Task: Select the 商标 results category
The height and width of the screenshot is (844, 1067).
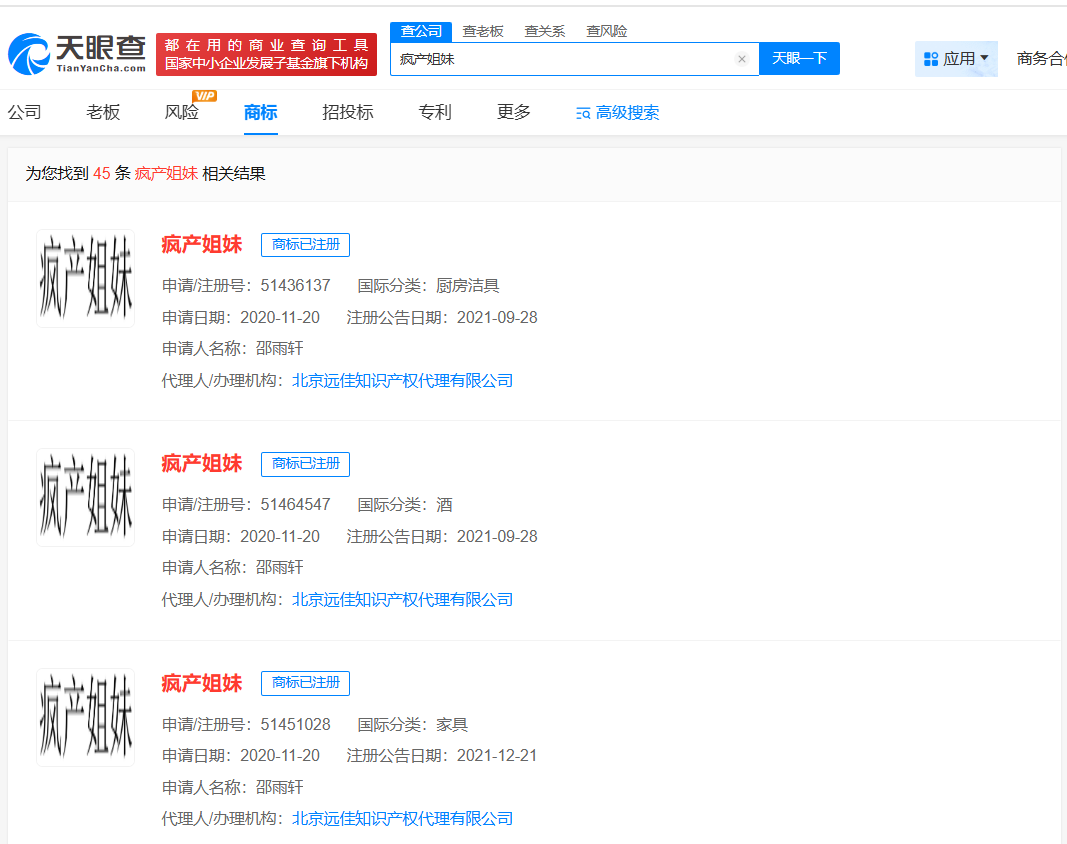Action: (261, 112)
